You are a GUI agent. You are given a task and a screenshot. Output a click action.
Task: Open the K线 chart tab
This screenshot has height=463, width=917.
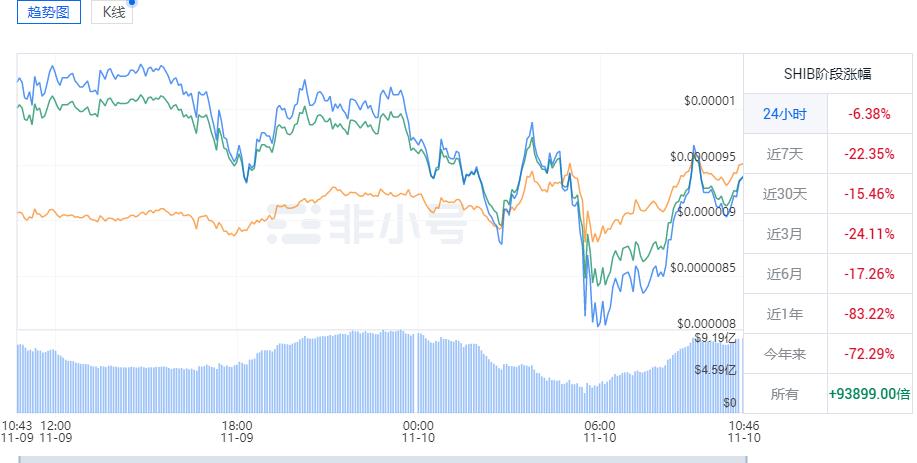(x=110, y=12)
